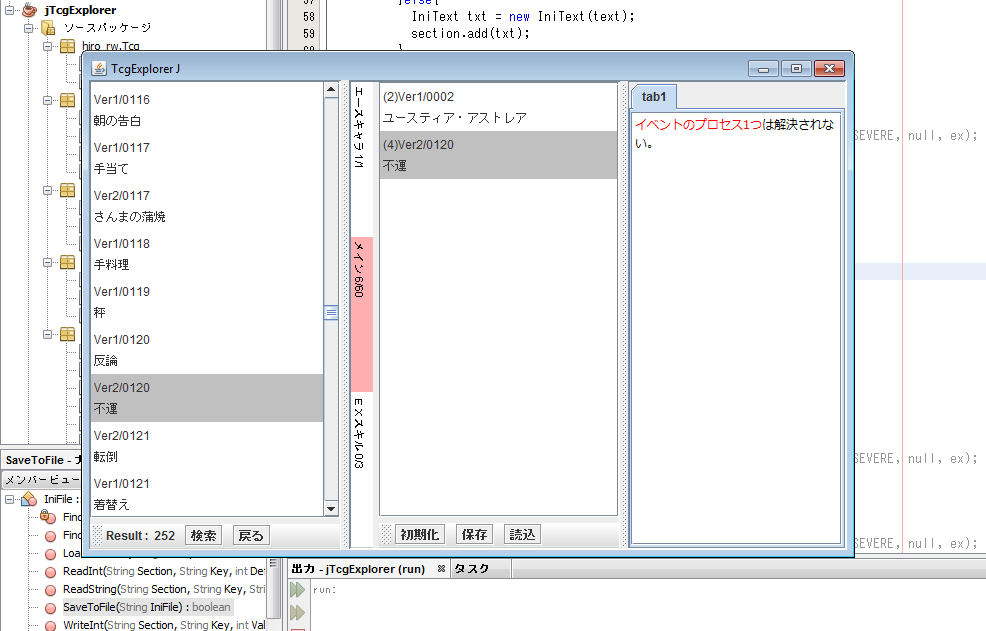986x631 pixels.
Task: Click the jTcgExplorer Java project icon
Action: pyautogui.click(x=30, y=10)
